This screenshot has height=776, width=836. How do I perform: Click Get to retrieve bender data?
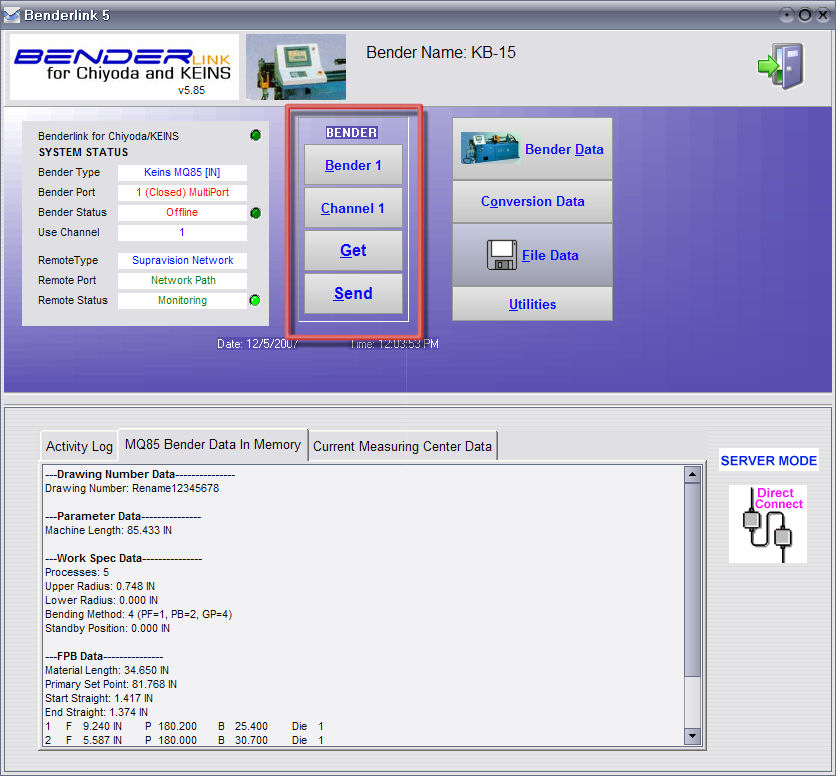pyautogui.click(x=353, y=251)
